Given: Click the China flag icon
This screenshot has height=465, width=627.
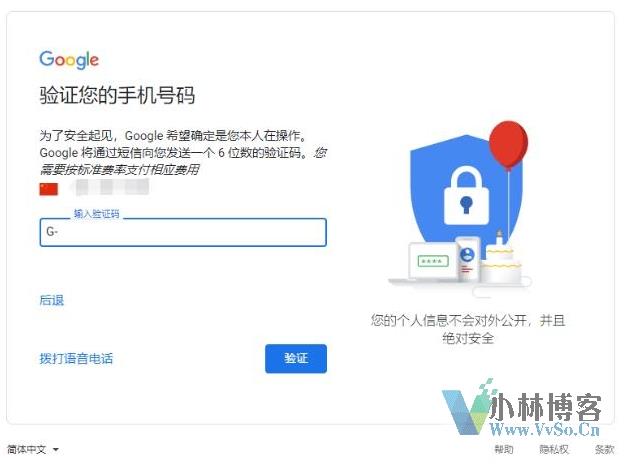Looking at the screenshot, I should [x=49, y=189].
